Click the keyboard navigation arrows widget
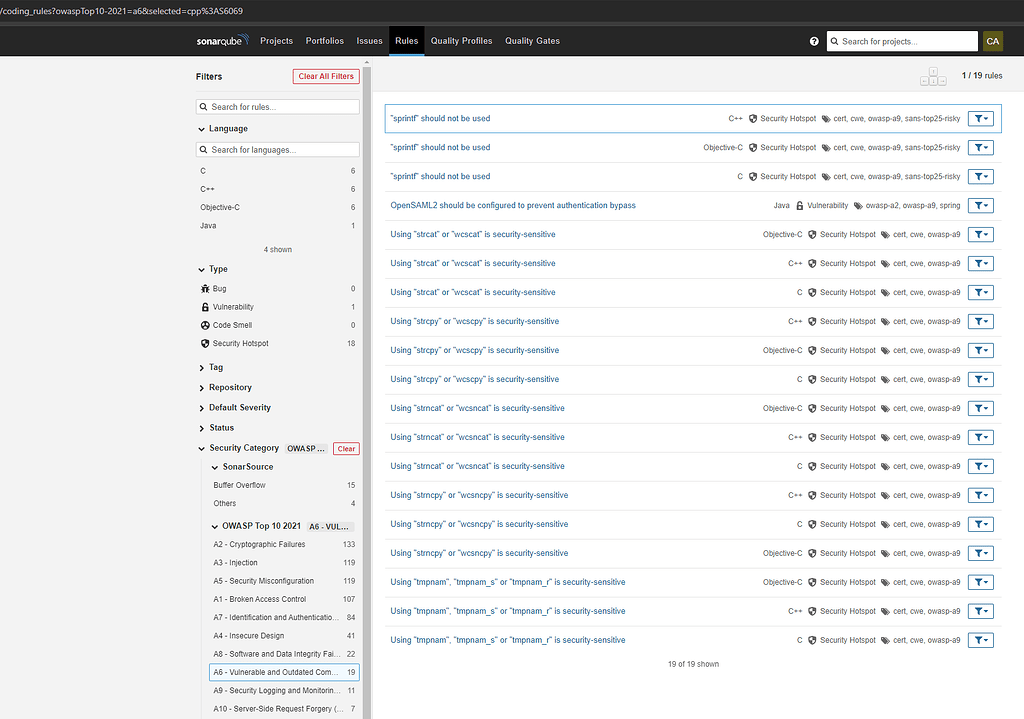This screenshot has width=1024, height=719. 932,75
